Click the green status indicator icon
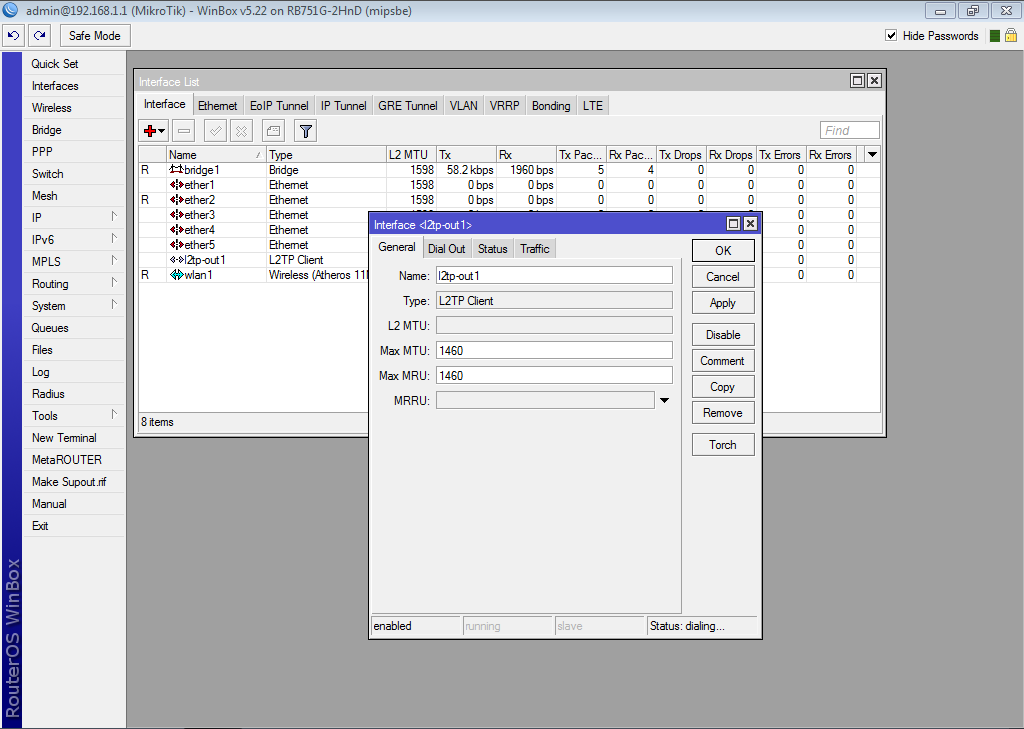1024x729 pixels. pyautogui.click(x=995, y=36)
